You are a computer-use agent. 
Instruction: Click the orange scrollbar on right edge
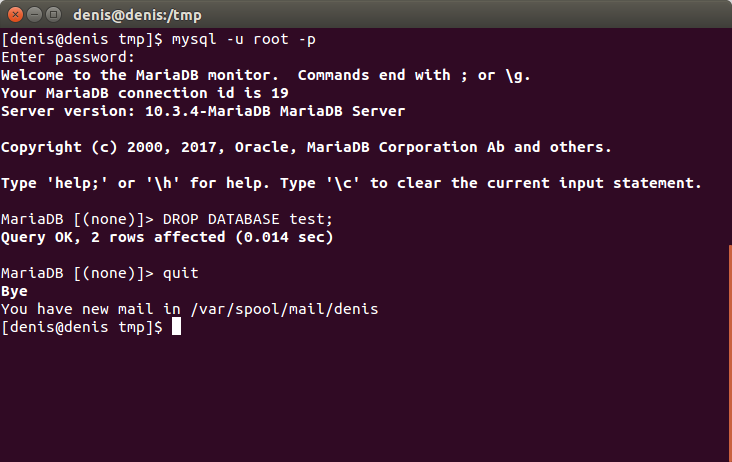point(730,353)
